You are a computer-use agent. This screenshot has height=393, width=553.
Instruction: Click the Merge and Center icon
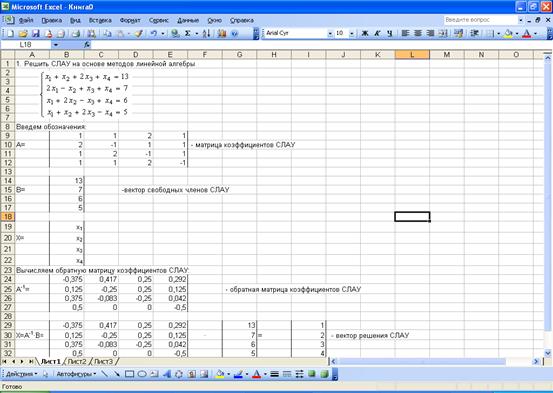443,34
